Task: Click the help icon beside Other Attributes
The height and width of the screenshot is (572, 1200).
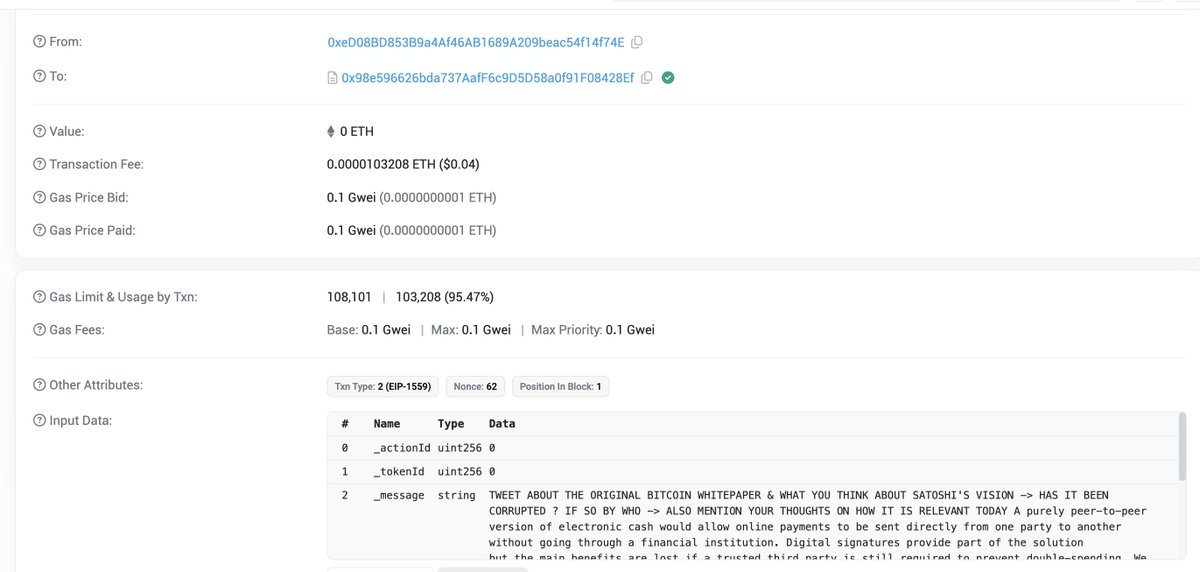Action: (x=39, y=385)
